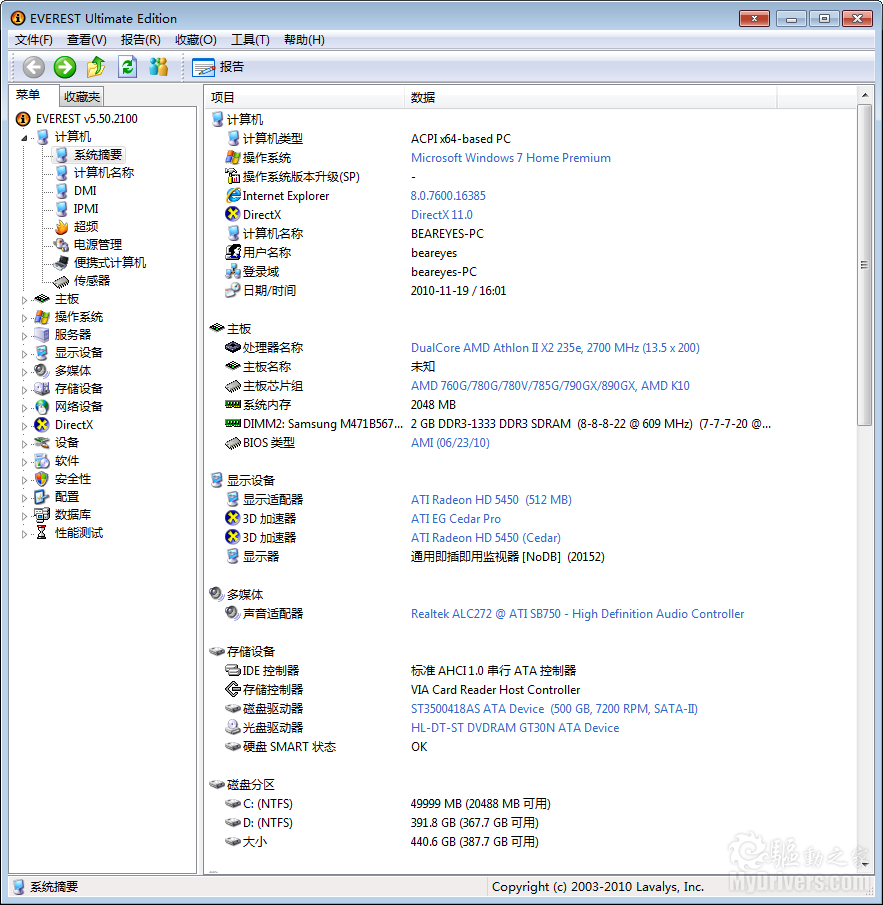Screen dimensions: 883x905
Task: Click the vertical scrollbar down arrow
Action: point(865,866)
